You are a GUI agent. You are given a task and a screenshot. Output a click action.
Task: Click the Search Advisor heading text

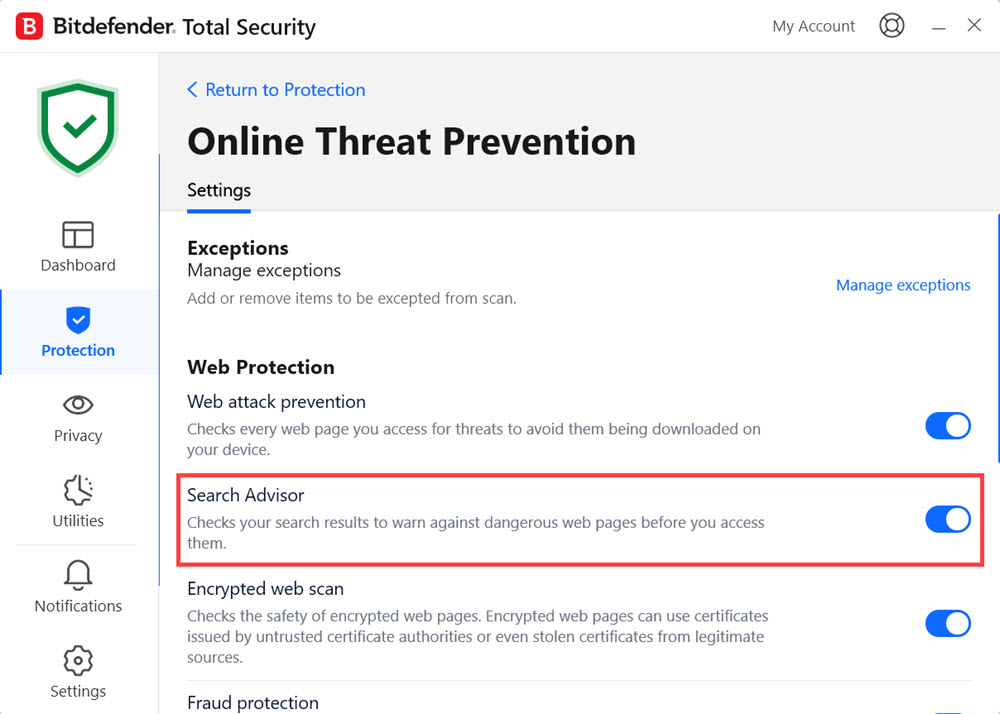246,495
